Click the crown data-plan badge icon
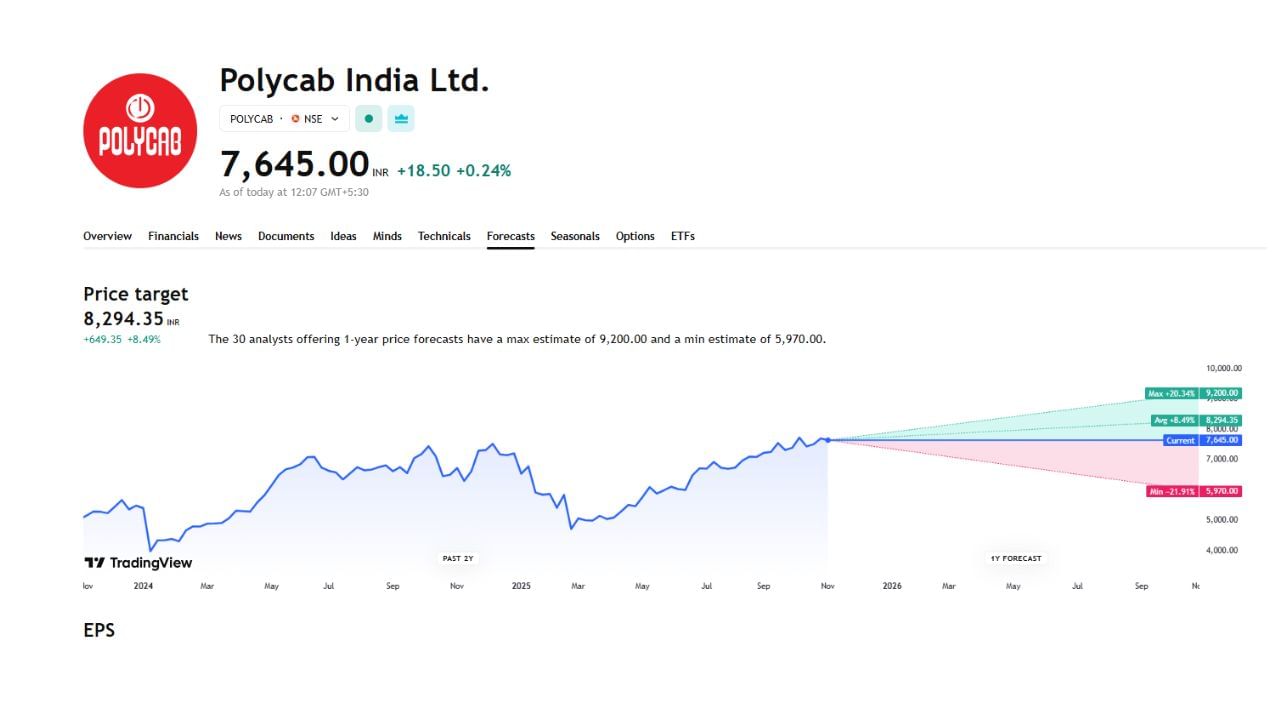1280x720 pixels. (401, 119)
